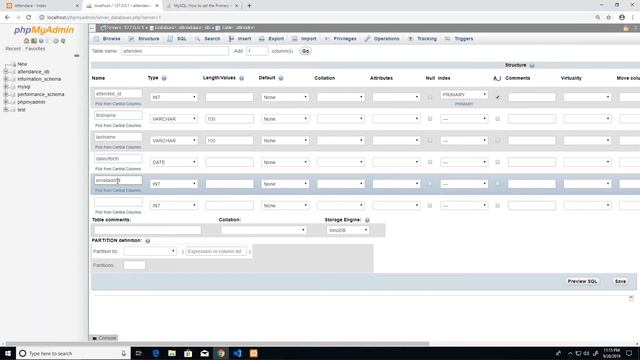
Task: Click the phpMyAdmin Home icon
Action: (x=27, y=41)
